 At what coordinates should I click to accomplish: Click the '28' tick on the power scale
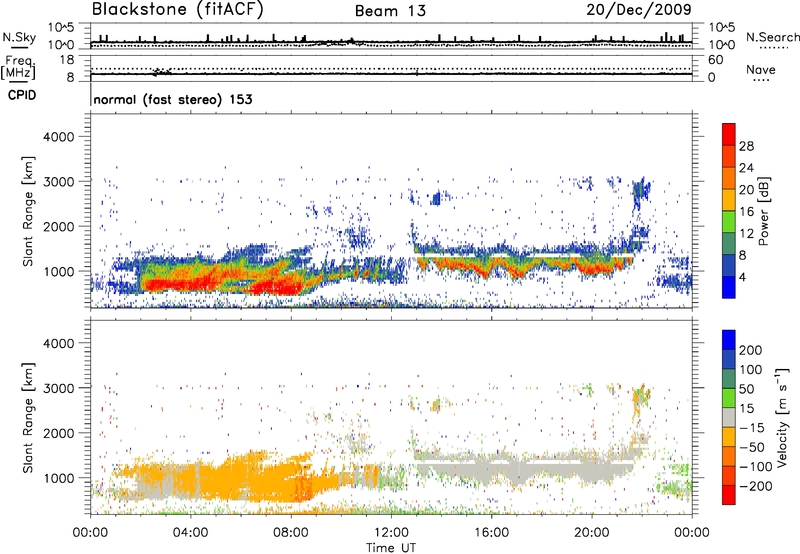pyautogui.click(x=746, y=146)
